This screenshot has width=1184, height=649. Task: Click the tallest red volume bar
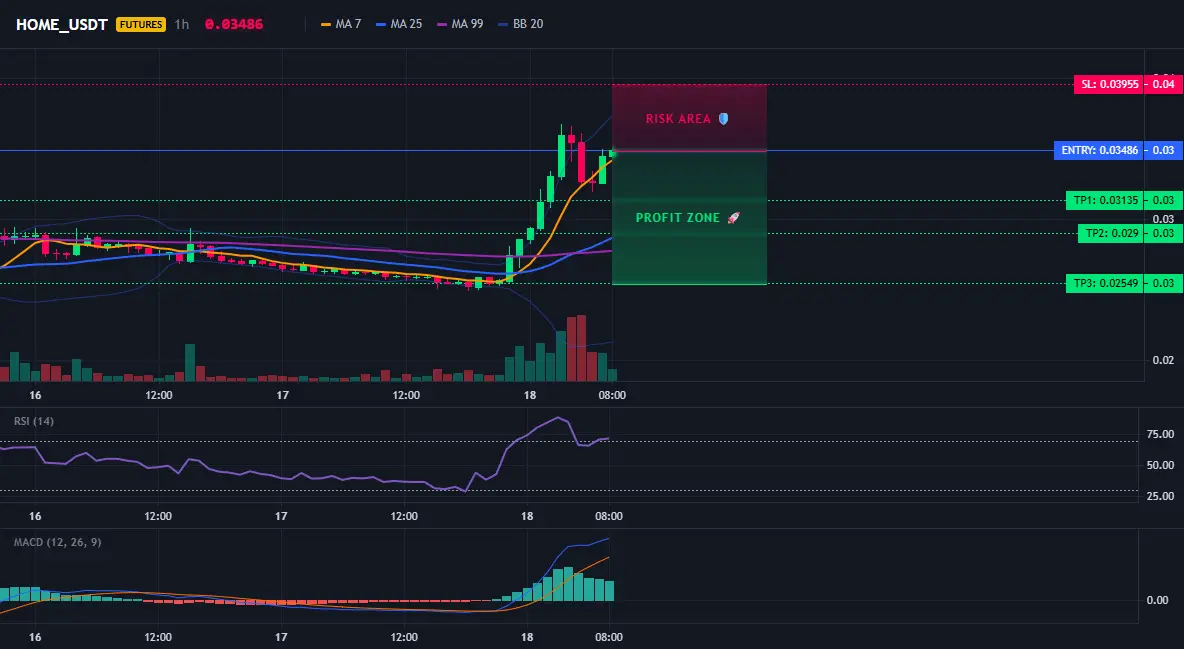click(581, 348)
